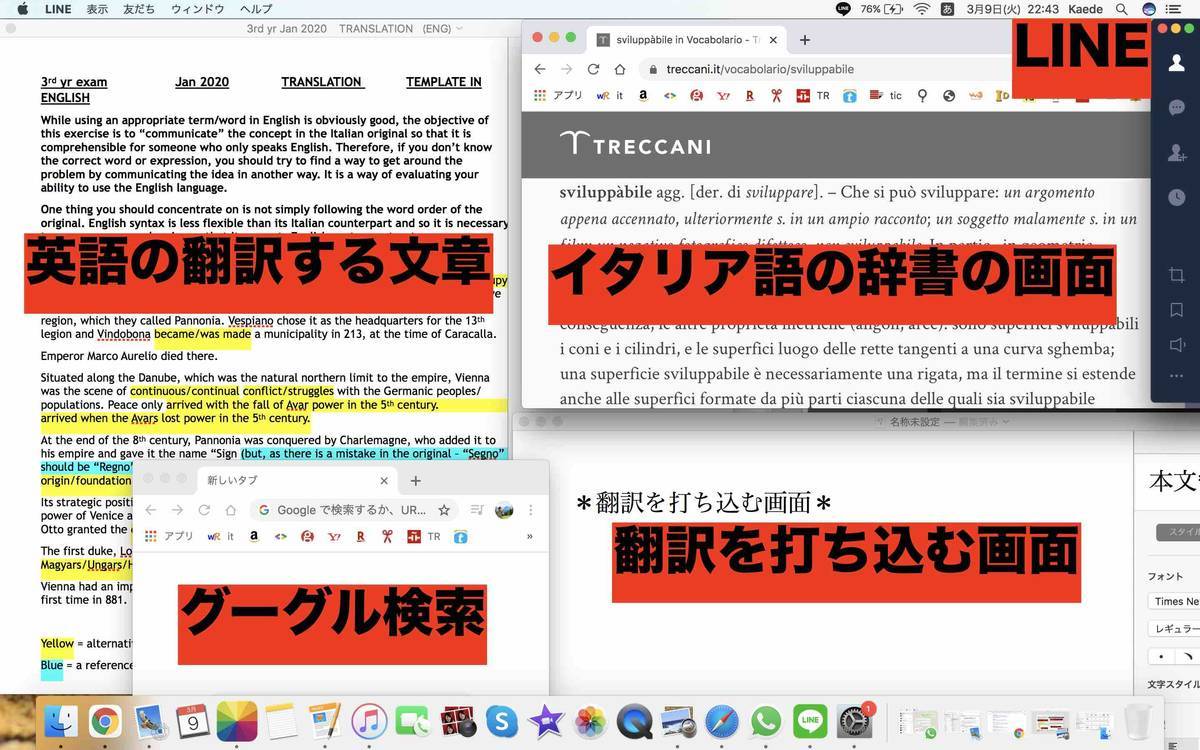Select the sviluppàbile in Vocabolario tab
This screenshot has height=750, width=1200.
(x=688, y=40)
